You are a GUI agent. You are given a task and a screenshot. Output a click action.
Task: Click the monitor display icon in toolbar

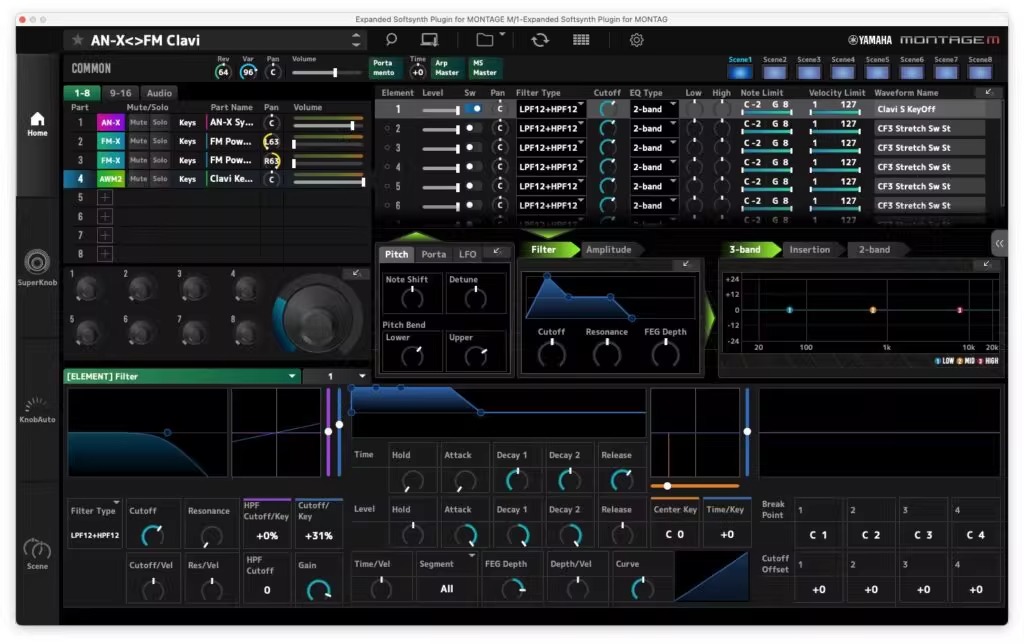(x=429, y=40)
